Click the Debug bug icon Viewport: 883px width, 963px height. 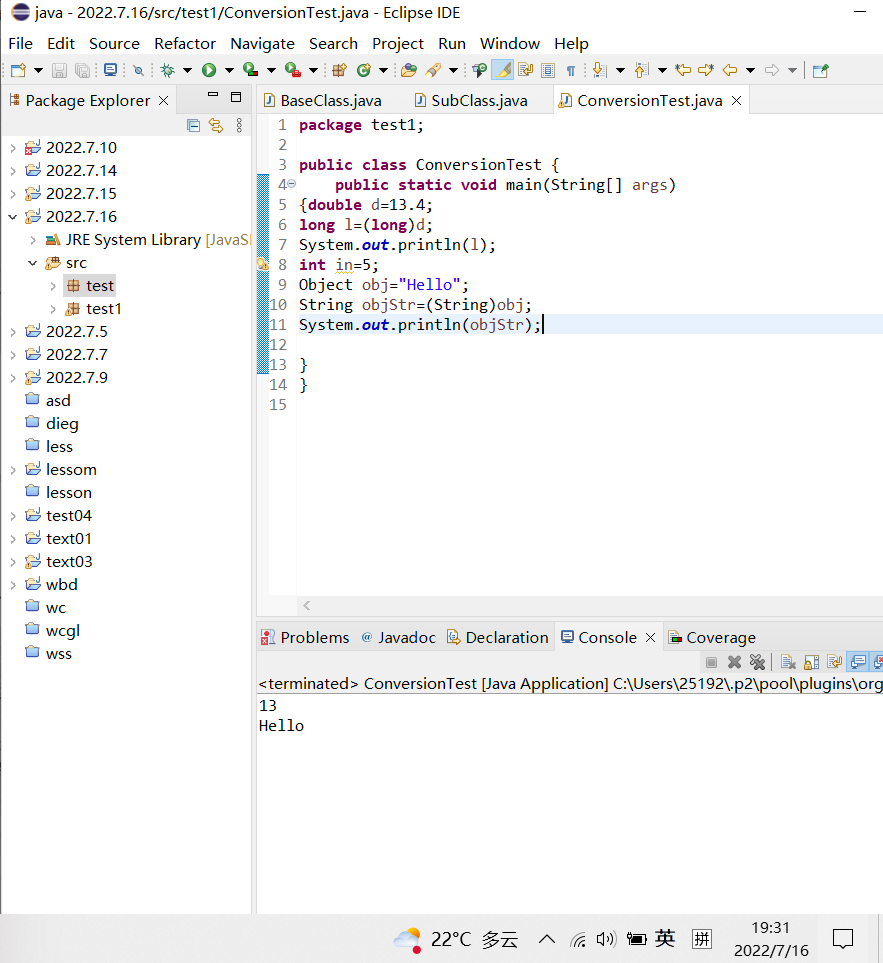point(167,70)
